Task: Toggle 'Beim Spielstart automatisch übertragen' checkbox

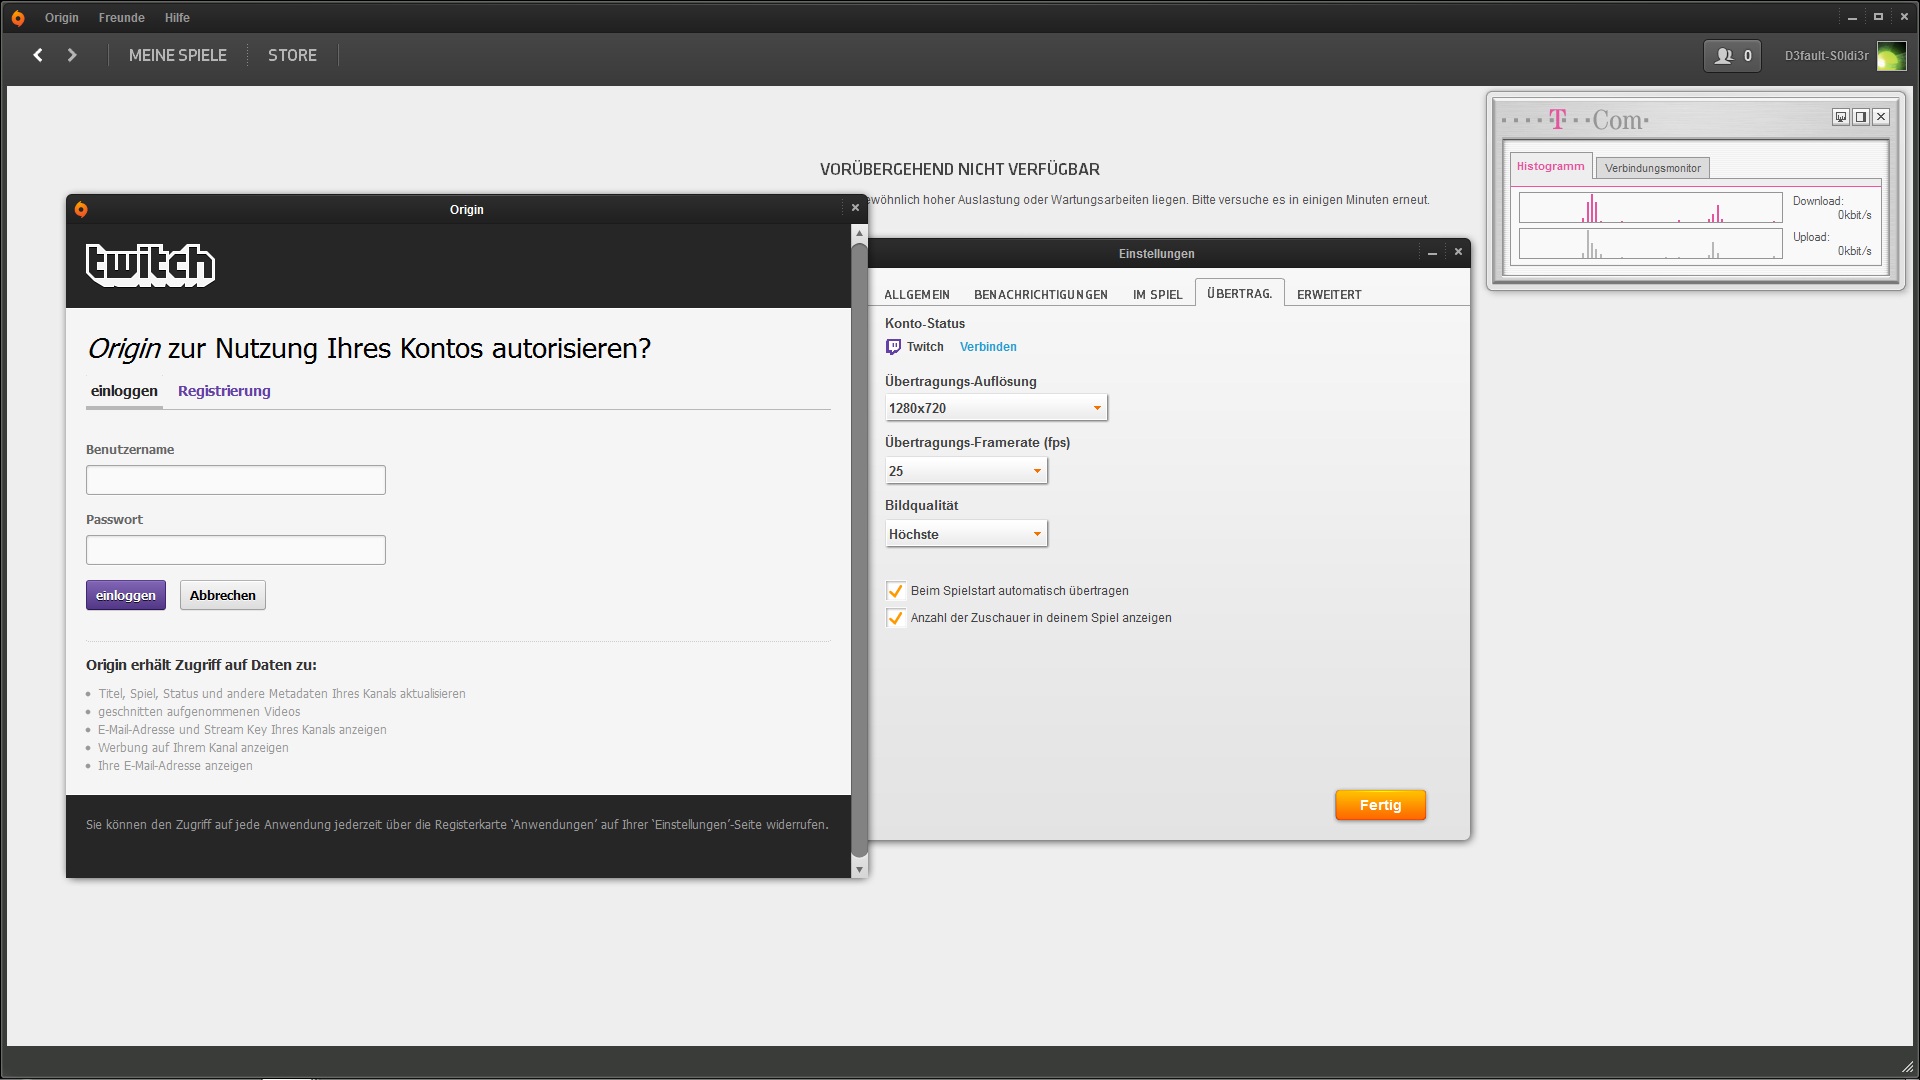Action: pyautogui.click(x=896, y=591)
